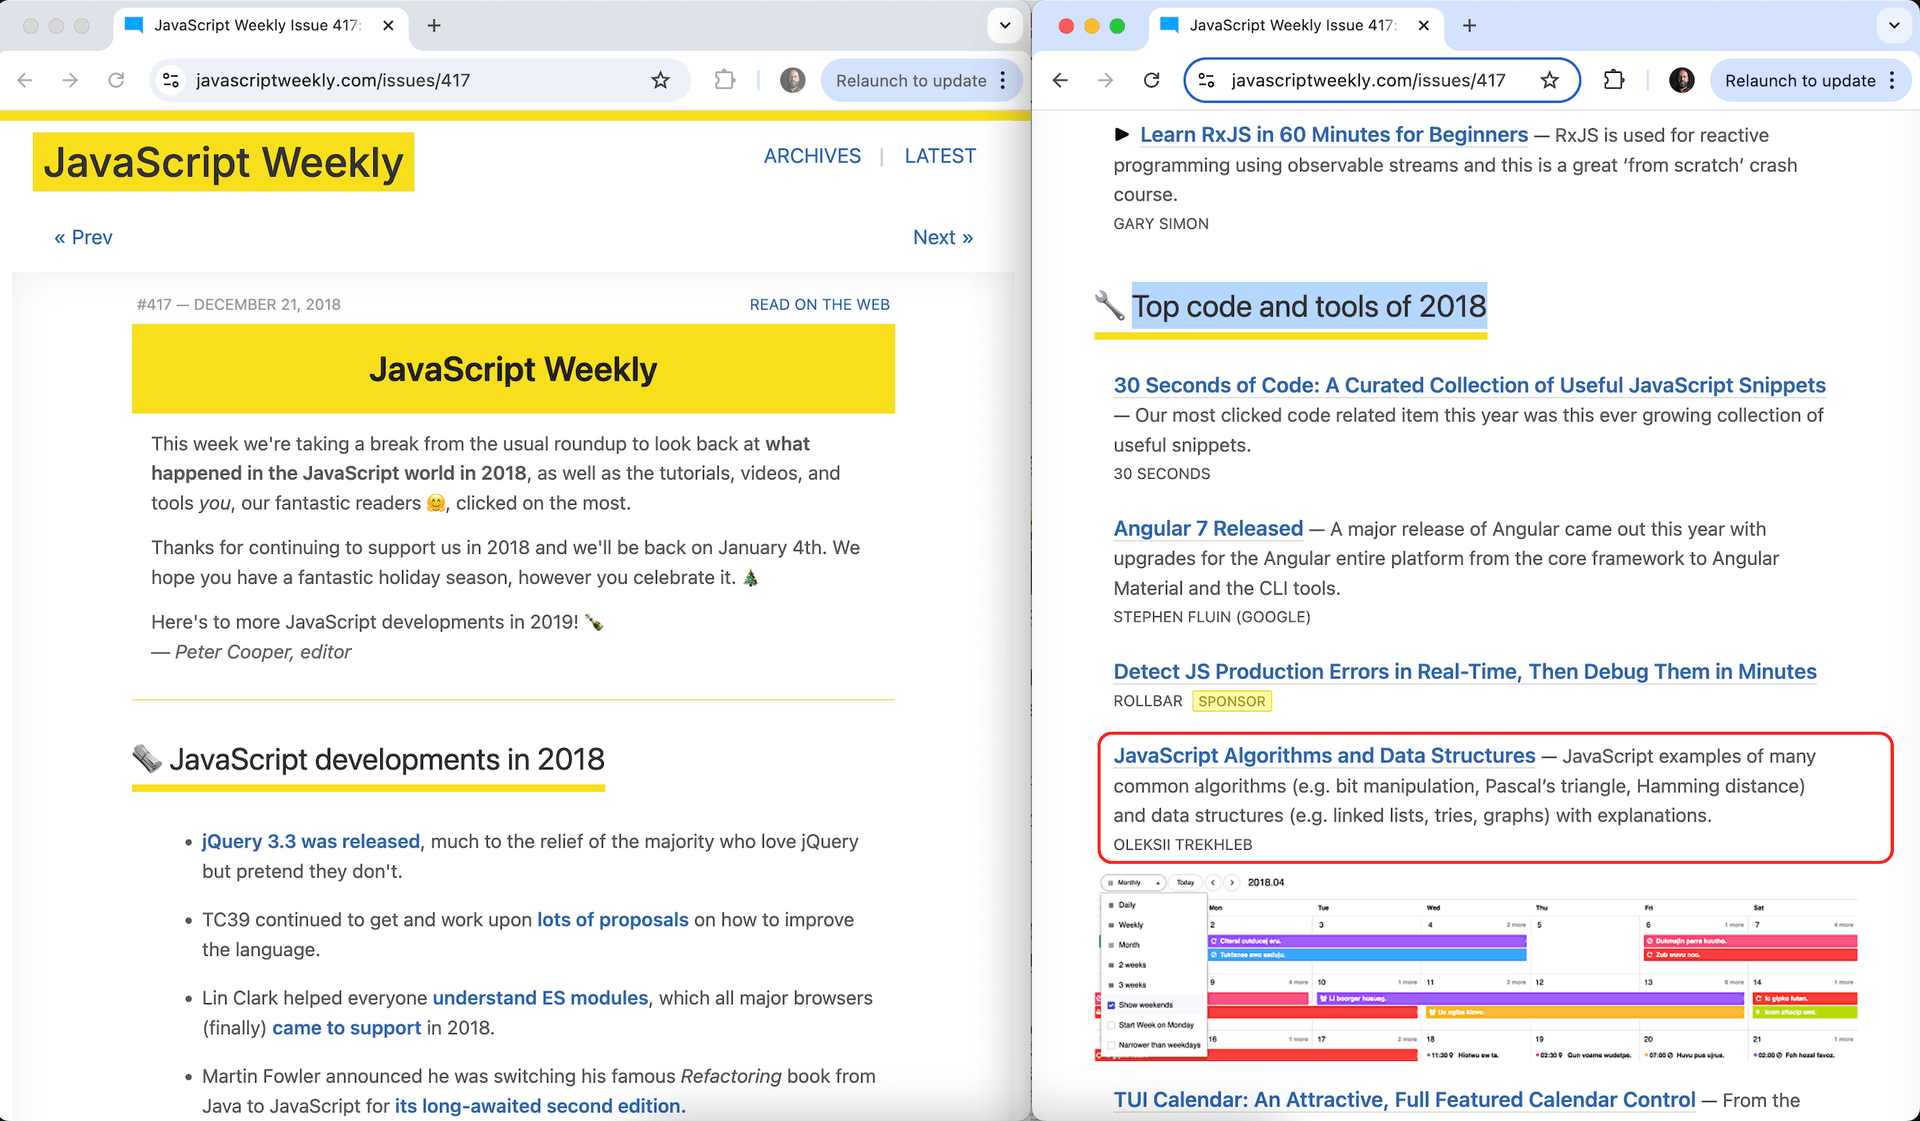Click the Relaunch to update button on left
The image size is (1920, 1121).
910,81
